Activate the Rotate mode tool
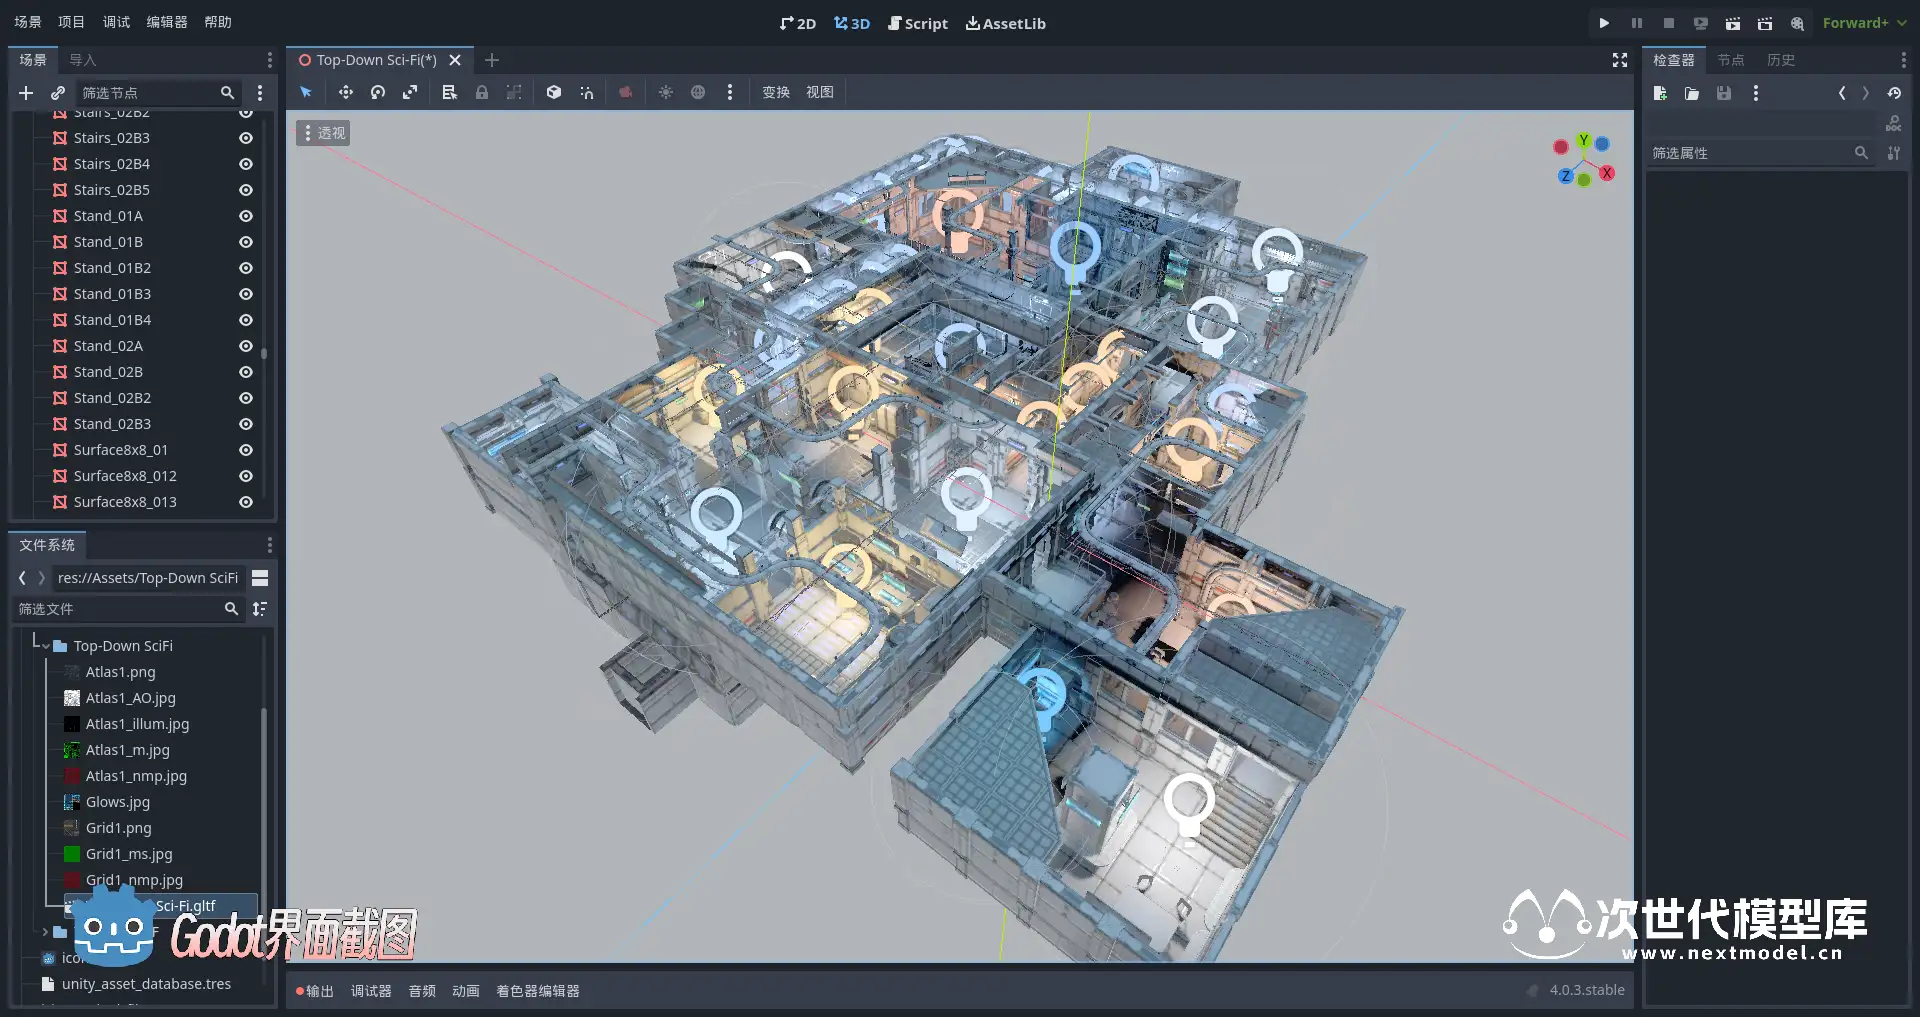 [x=378, y=92]
